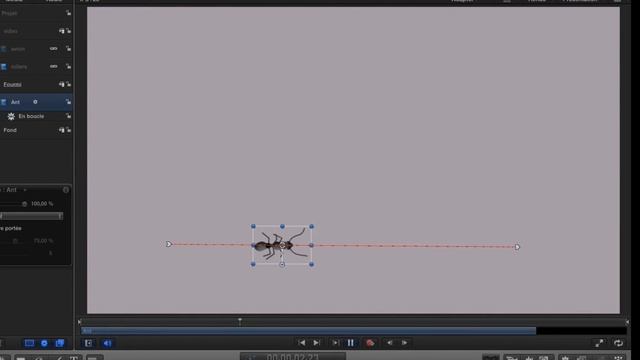Image resolution: width=640 pixels, height=360 pixels.
Task: Open the HUD Ant title dropdown
Action: [25, 190]
